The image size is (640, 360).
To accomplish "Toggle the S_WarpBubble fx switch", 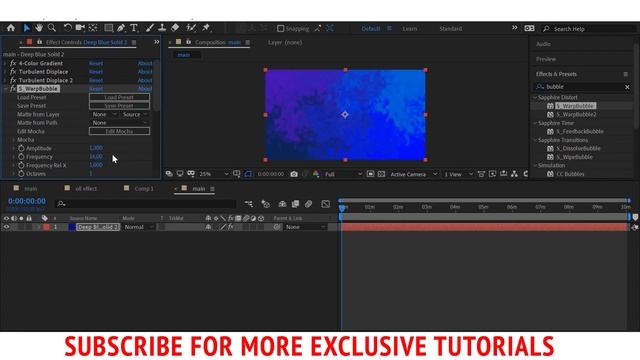I will coord(13,89).
